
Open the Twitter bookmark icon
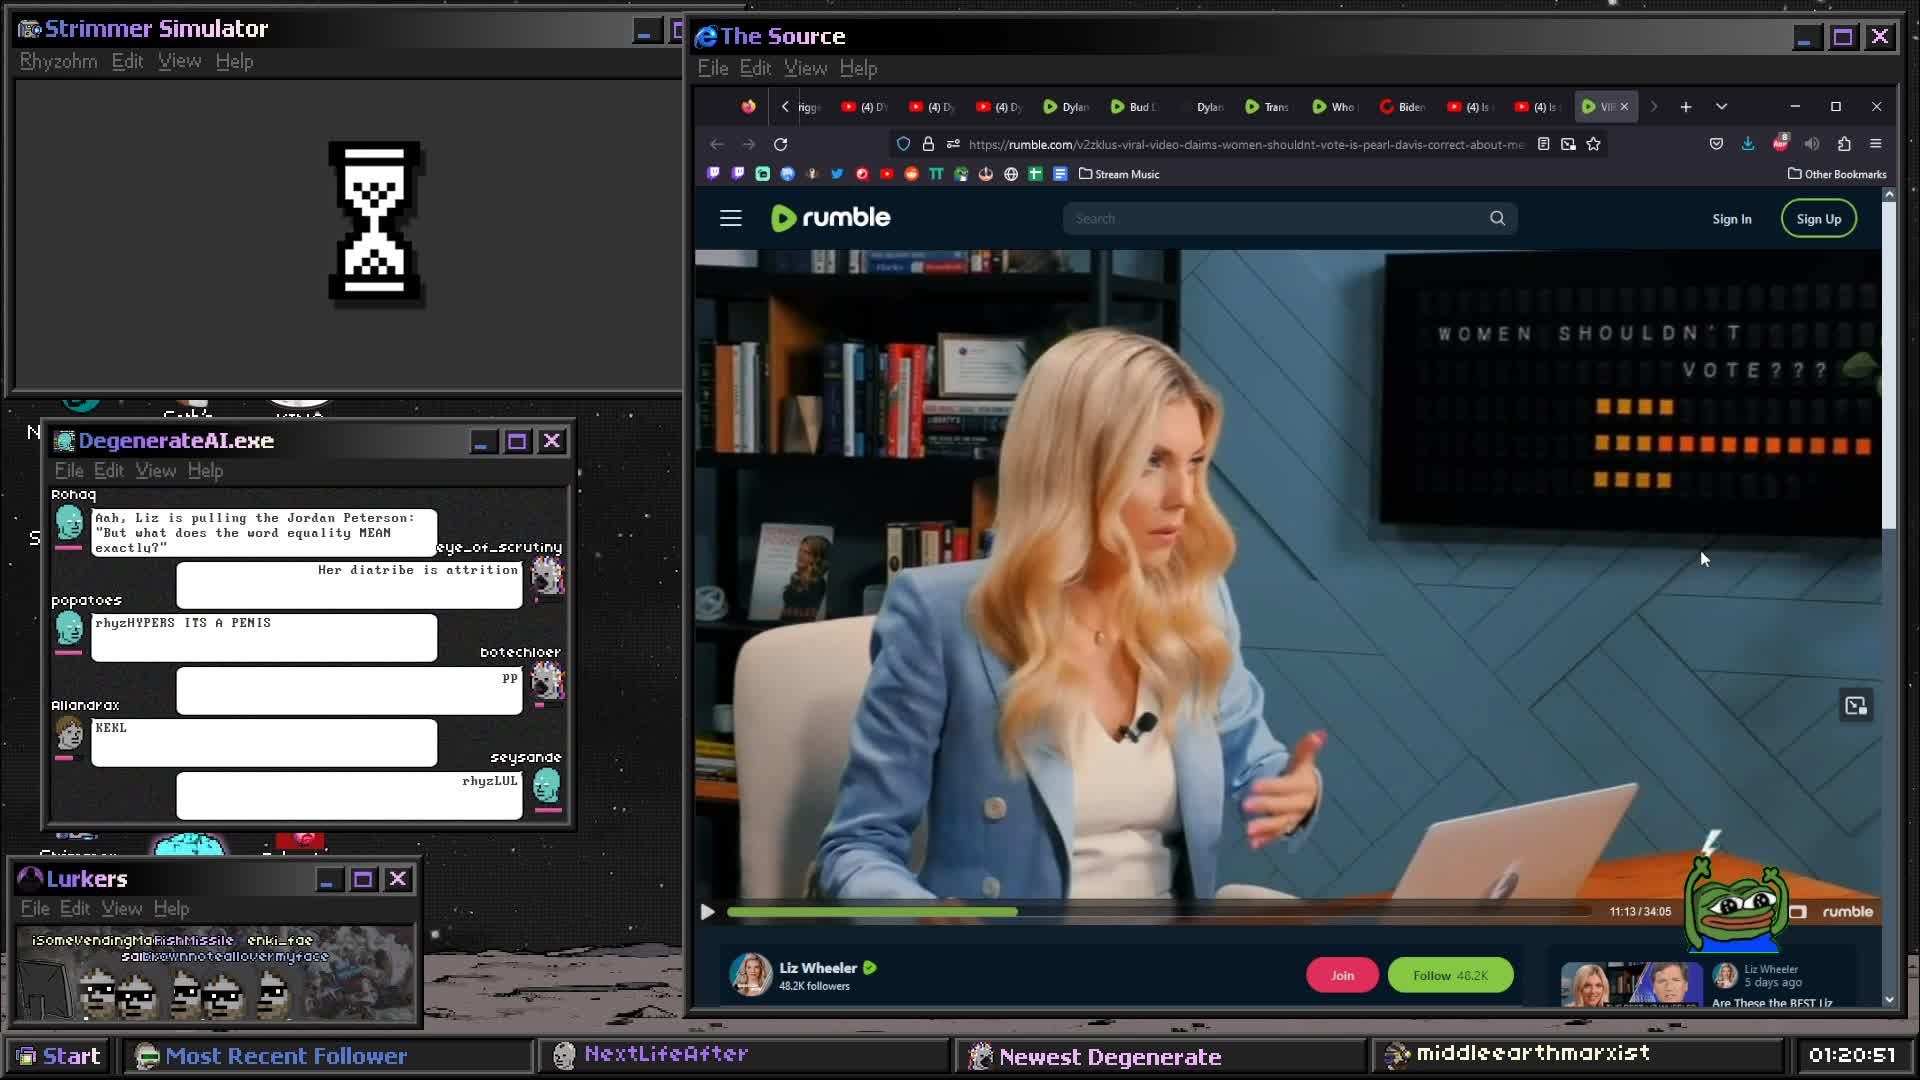click(x=837, y=174)
